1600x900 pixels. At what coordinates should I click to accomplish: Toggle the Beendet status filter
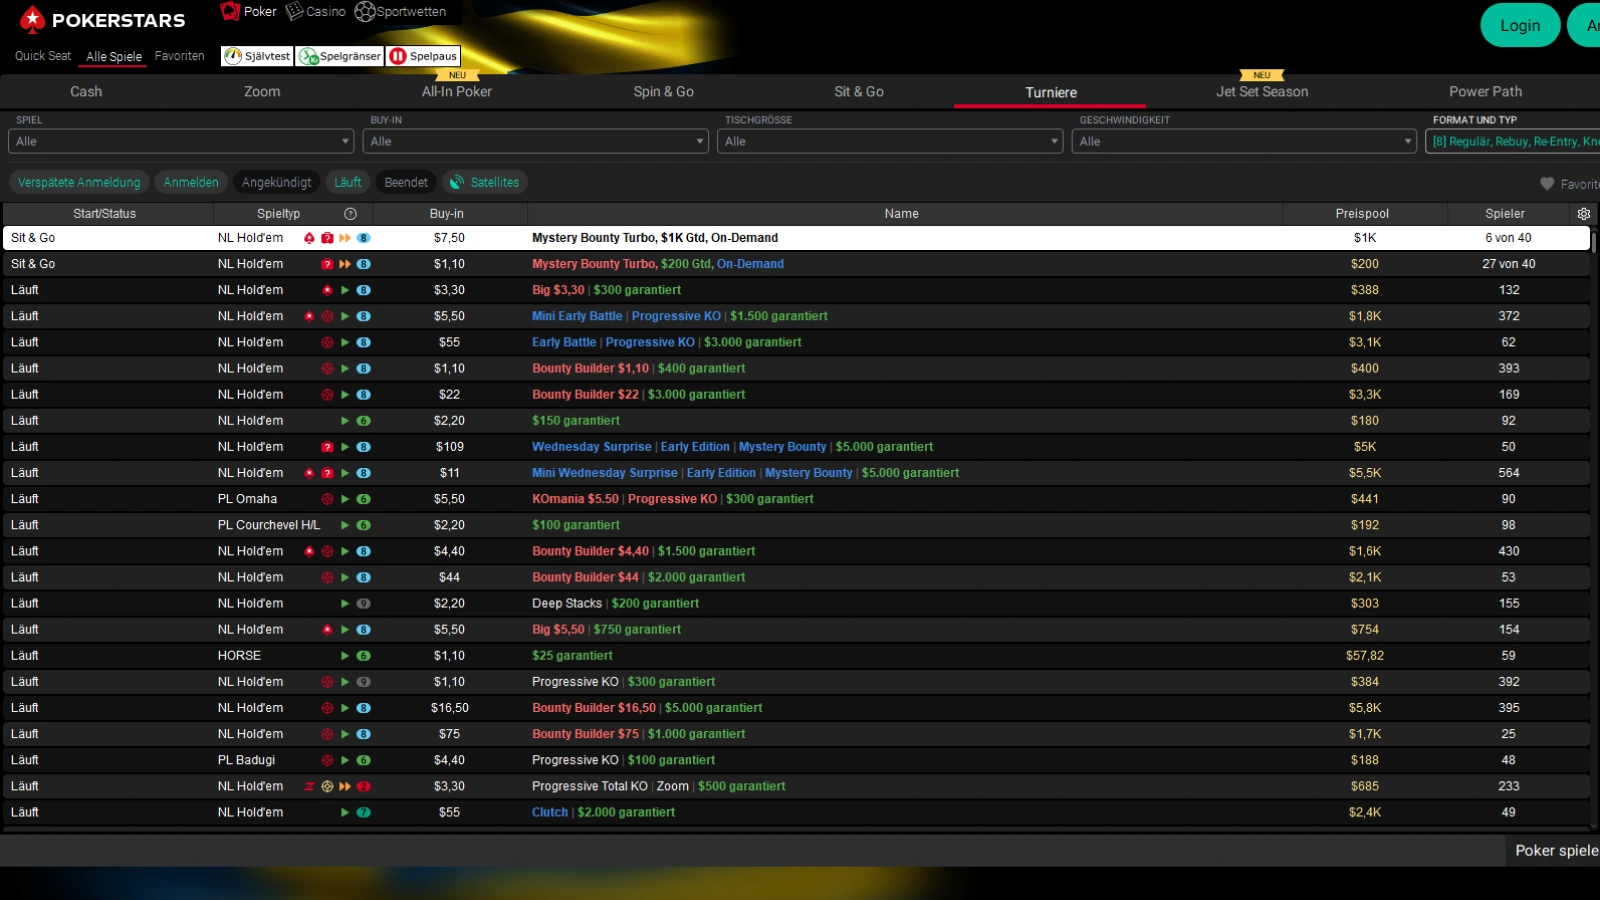tap(406, 182)
